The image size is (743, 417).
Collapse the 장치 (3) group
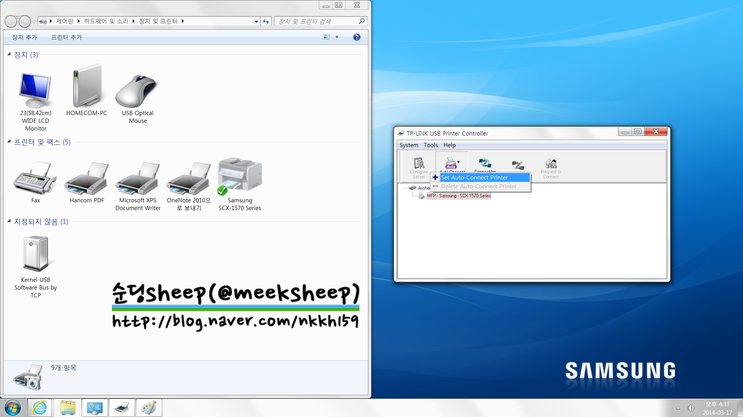tap(9, 54)
